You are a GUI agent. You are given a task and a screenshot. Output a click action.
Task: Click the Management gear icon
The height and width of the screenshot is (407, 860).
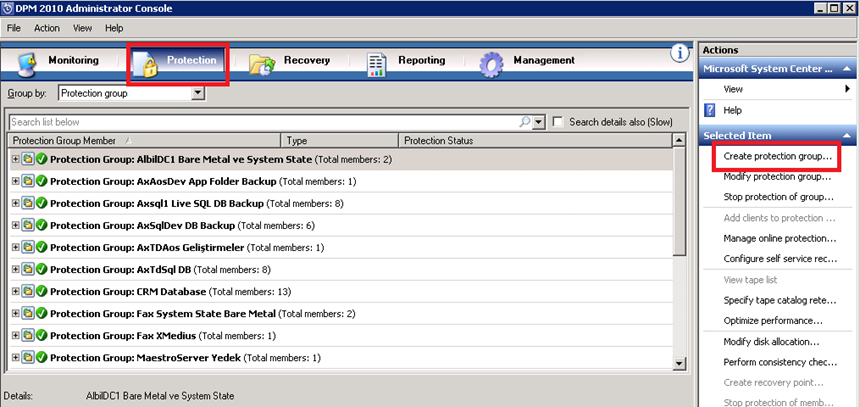coord(491,65)
